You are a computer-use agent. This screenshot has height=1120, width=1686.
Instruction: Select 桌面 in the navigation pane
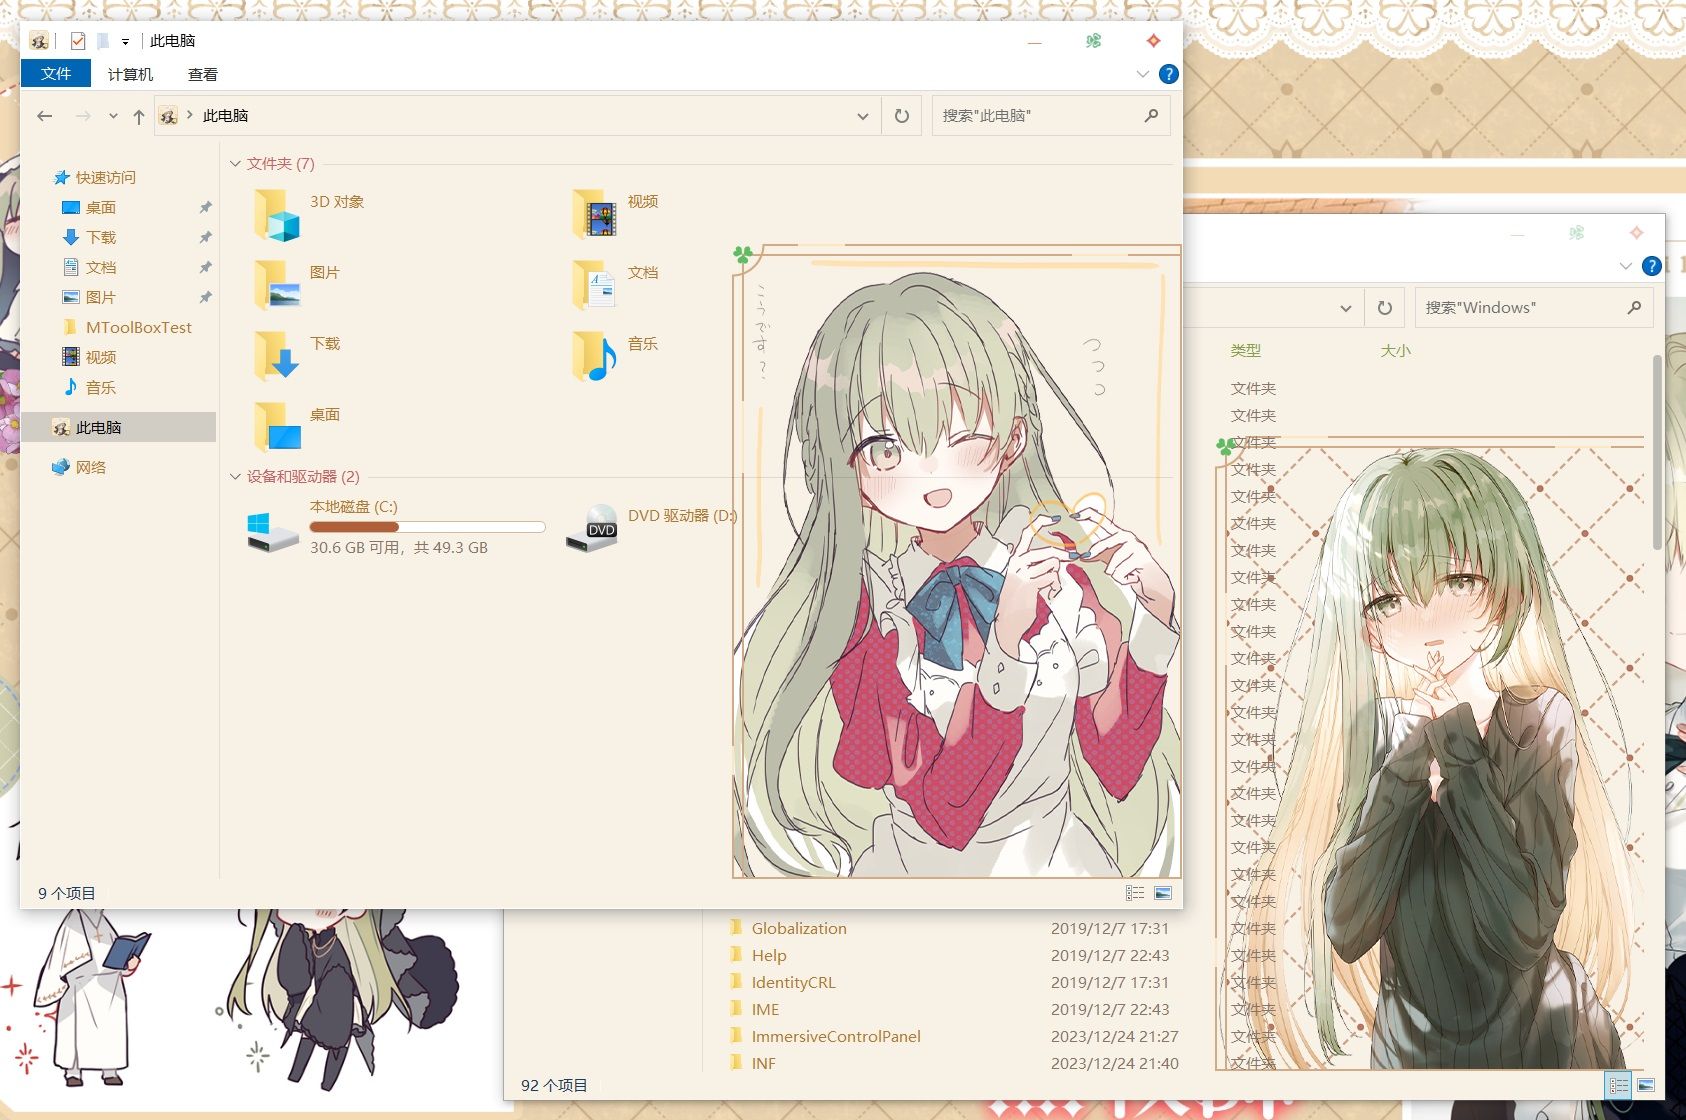tap(101, 207)
